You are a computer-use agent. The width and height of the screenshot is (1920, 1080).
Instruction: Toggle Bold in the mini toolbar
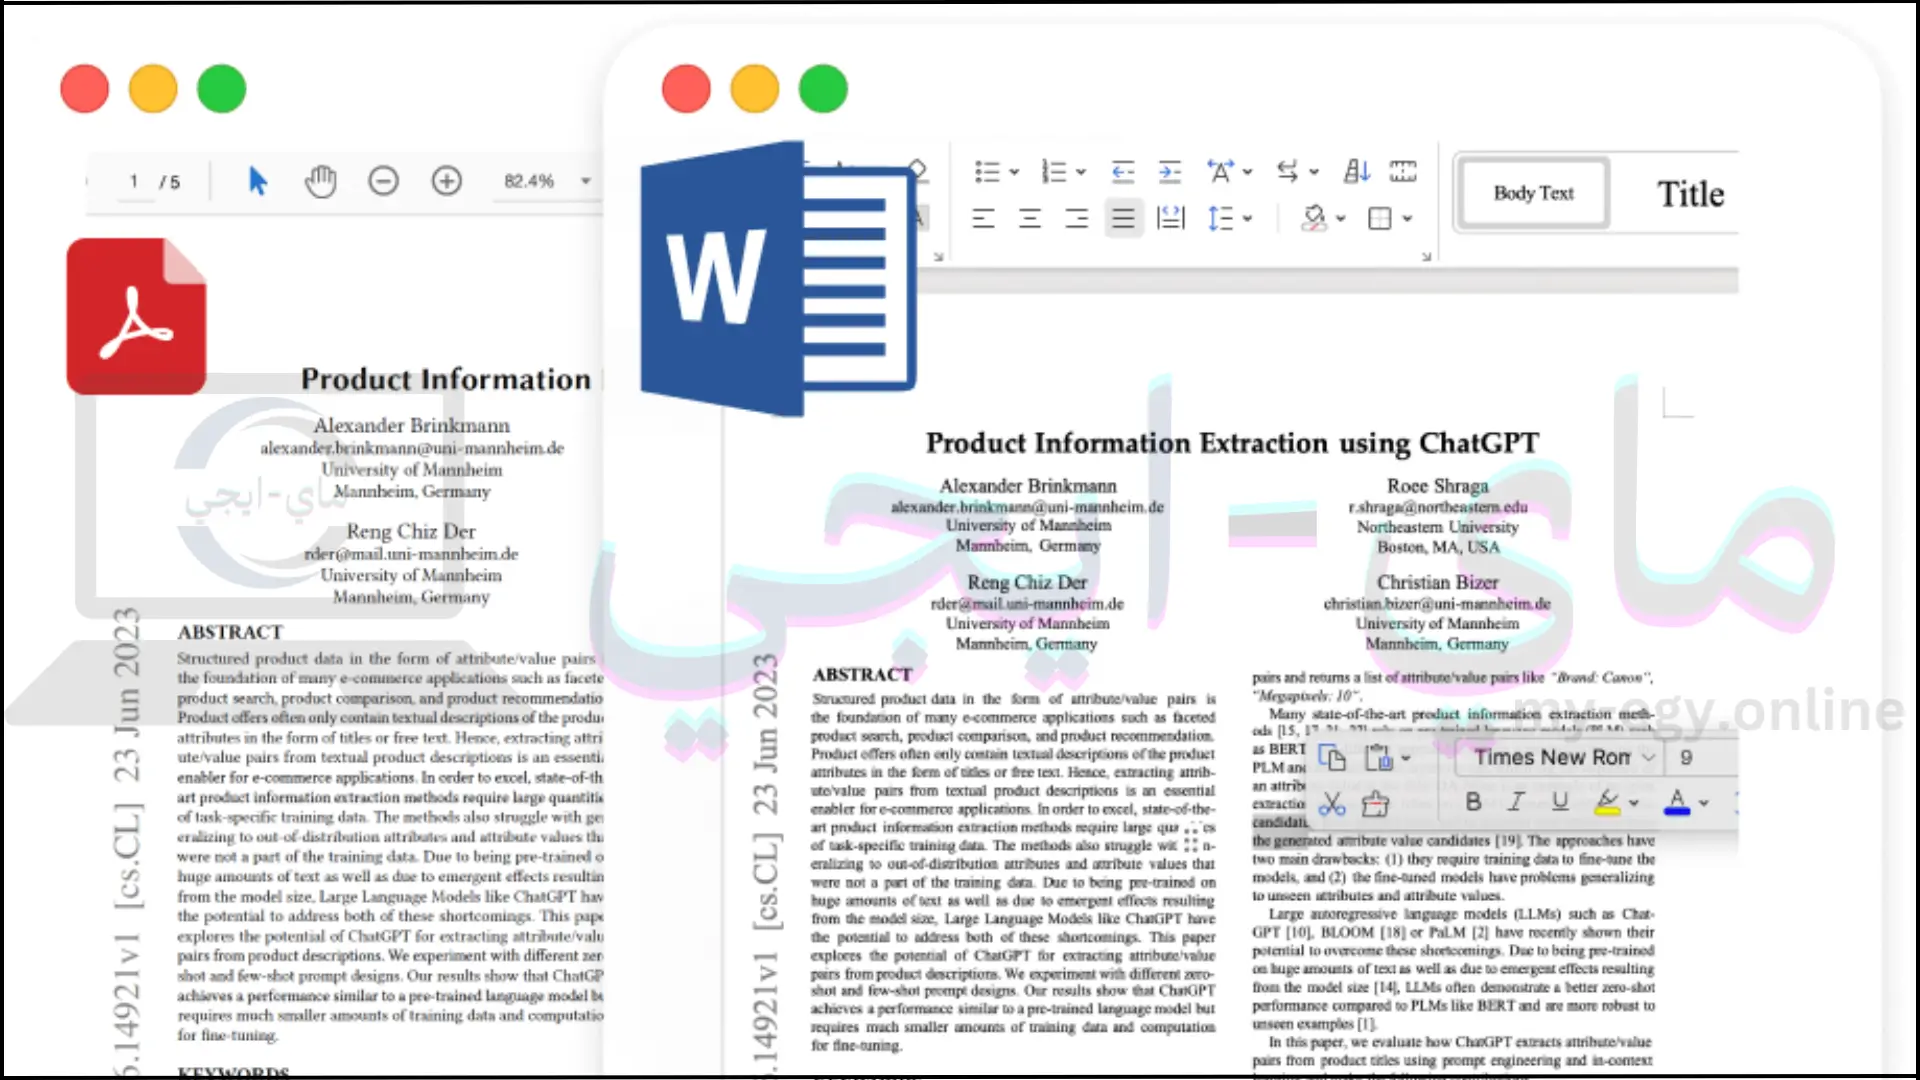pyautogui.click(x=1473, y=802)
